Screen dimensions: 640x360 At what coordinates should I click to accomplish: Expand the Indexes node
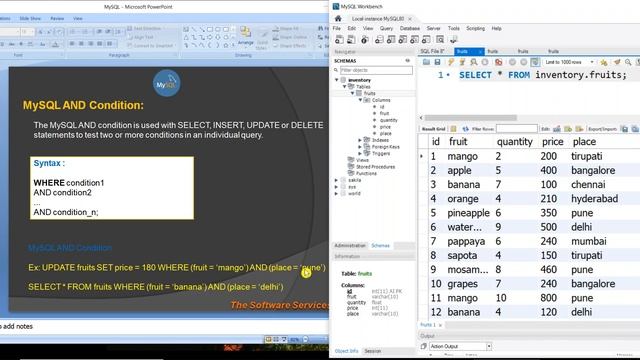[360, 140]
